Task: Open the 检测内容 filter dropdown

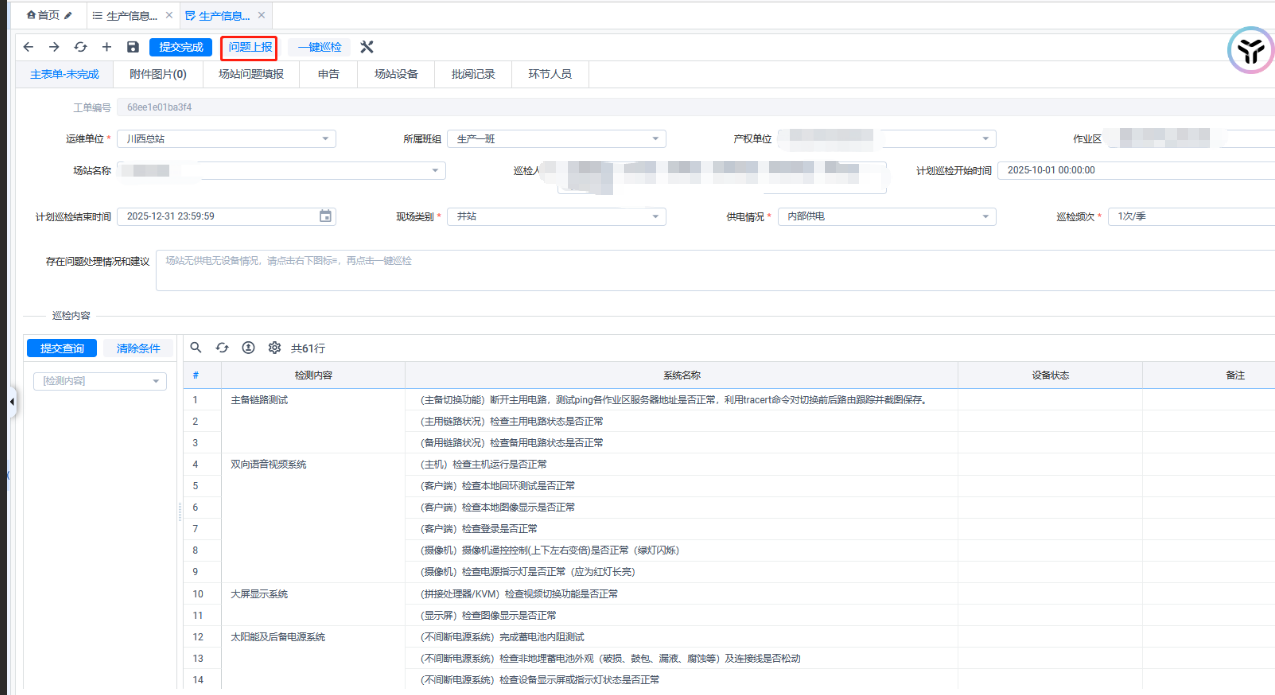Action: click(x=156, y=381)
